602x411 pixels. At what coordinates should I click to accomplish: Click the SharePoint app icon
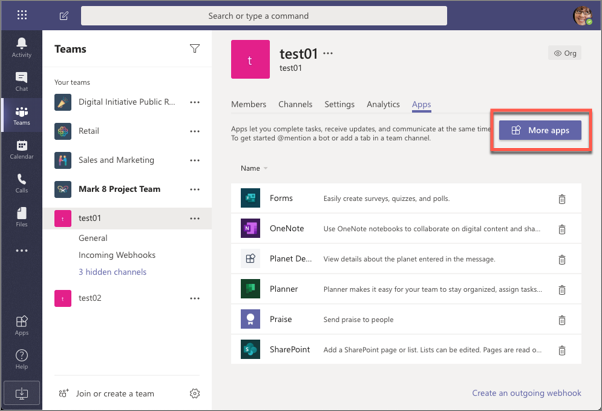pos(250,349)
